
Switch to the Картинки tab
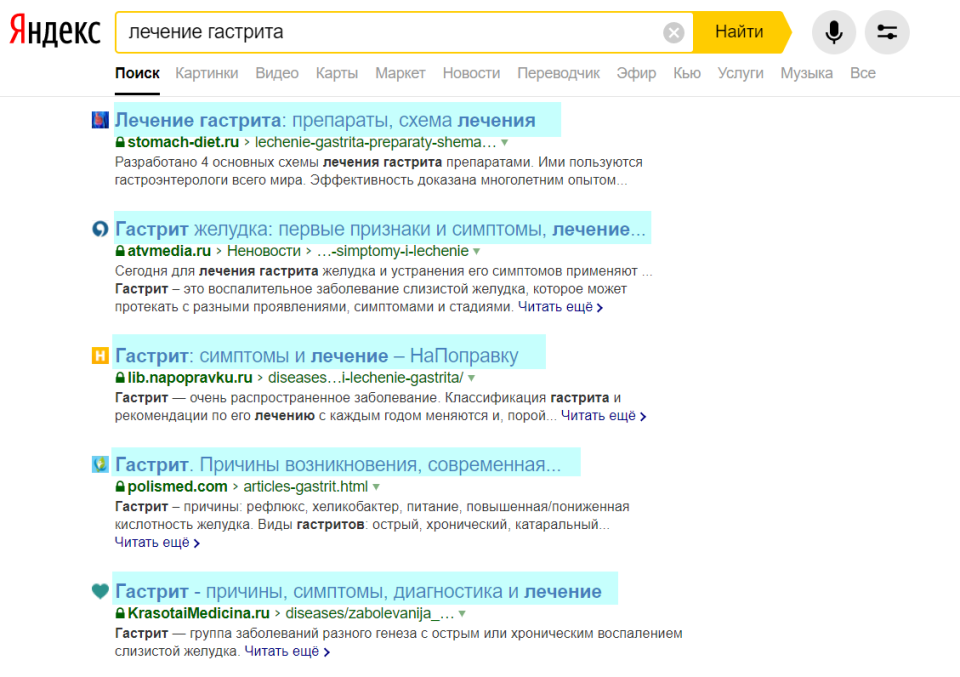coord(206,73)
